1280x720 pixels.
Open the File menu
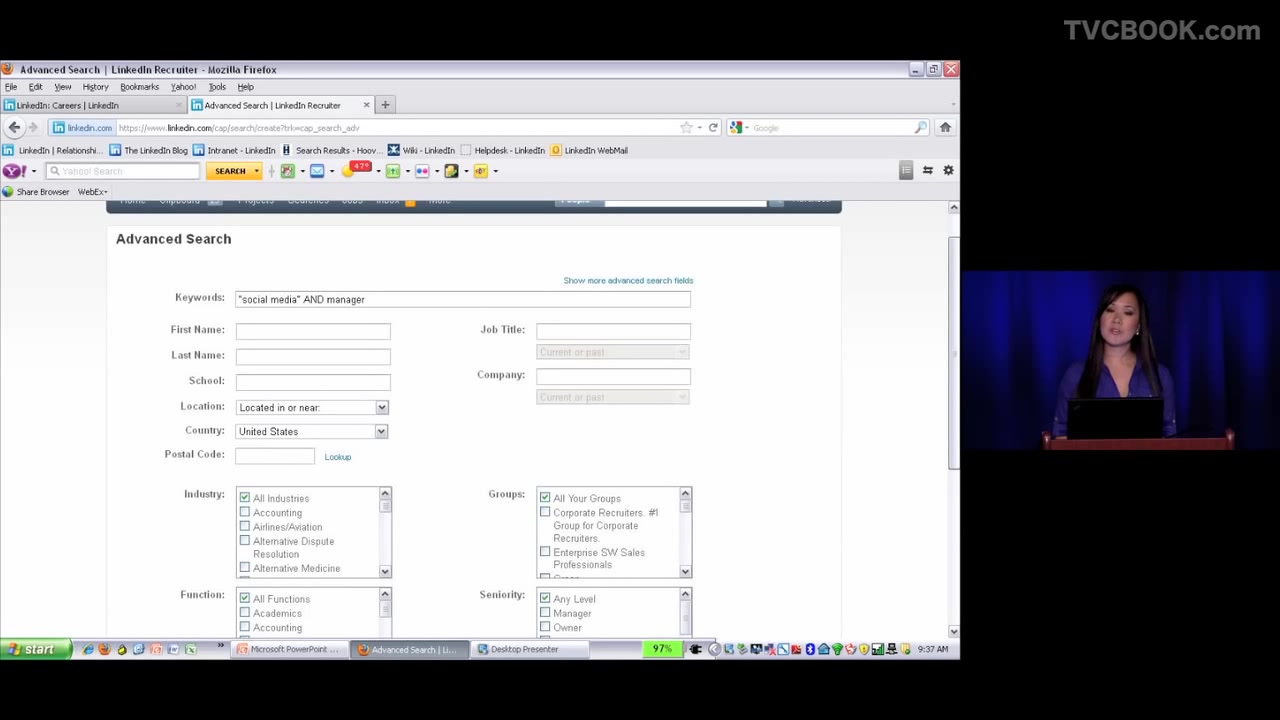click(11, 87)
